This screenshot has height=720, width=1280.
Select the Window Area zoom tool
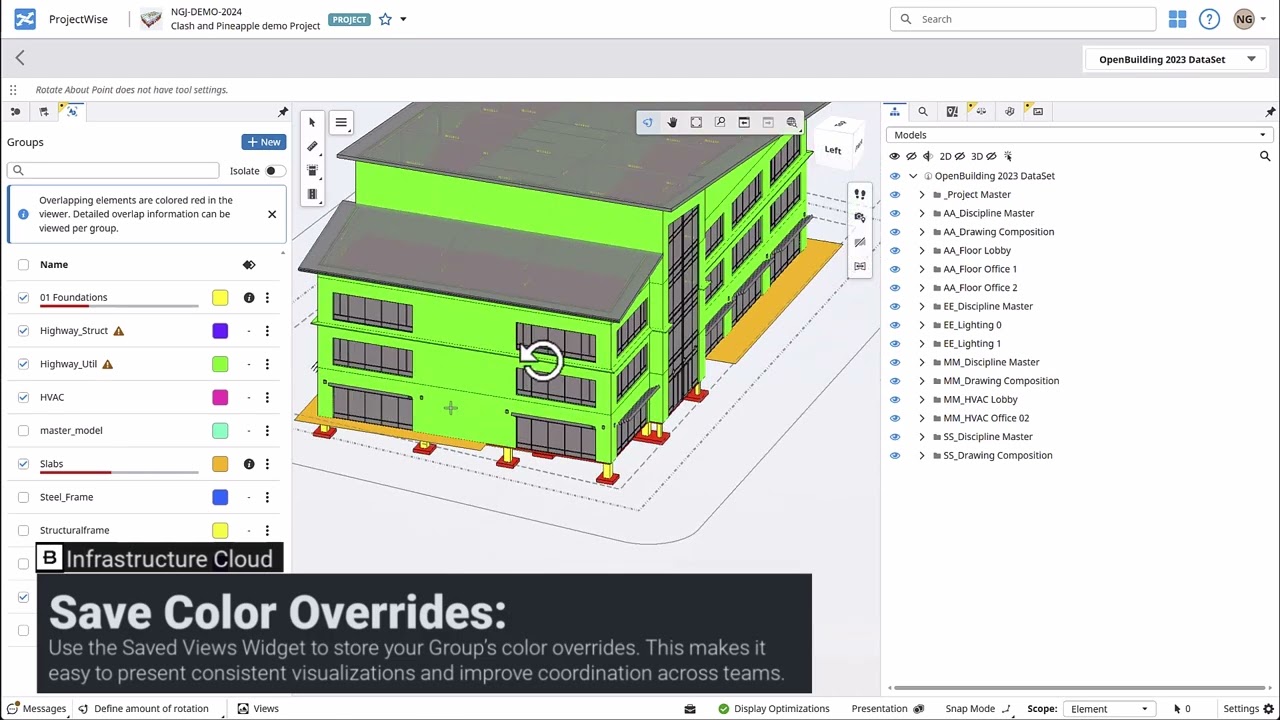click(x=720, y=122)
